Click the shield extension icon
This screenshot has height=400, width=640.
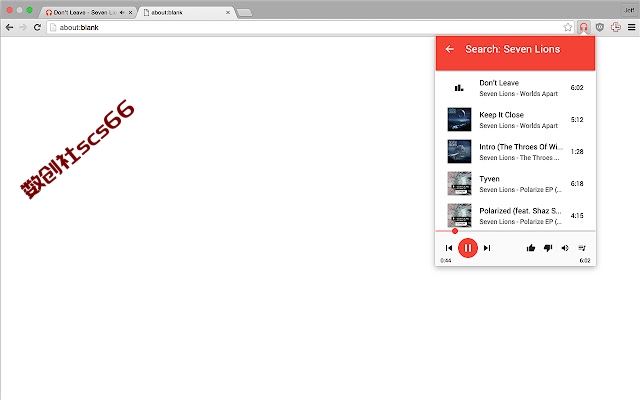pos(600,27)
